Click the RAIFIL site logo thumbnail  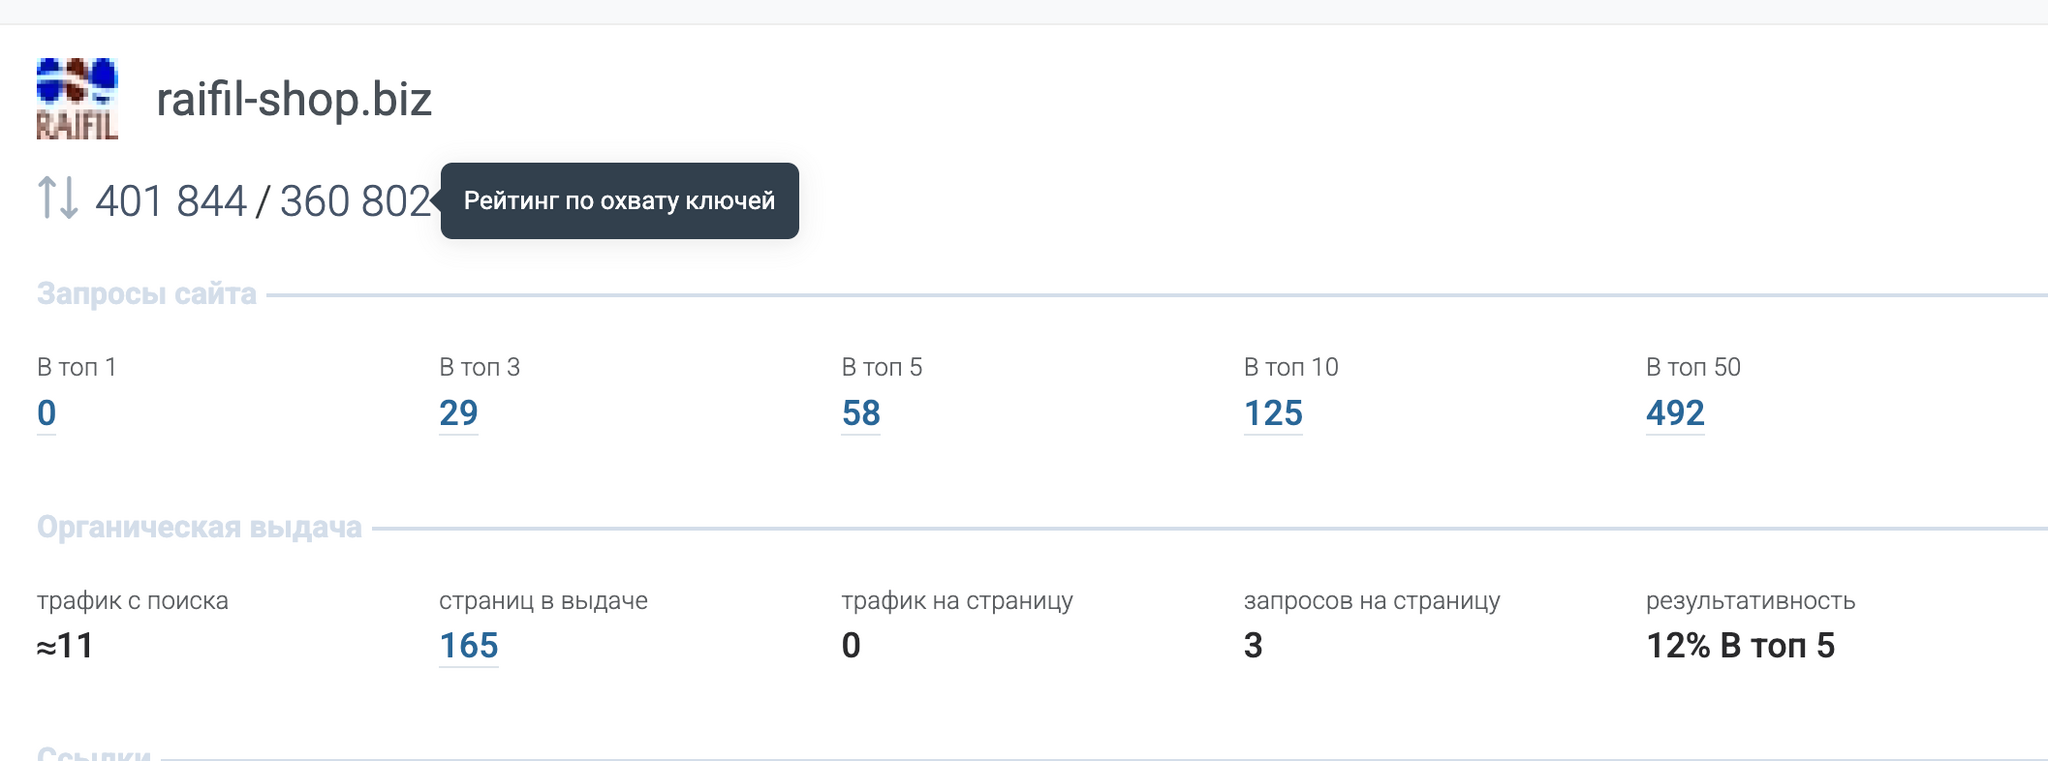[77, 98]
